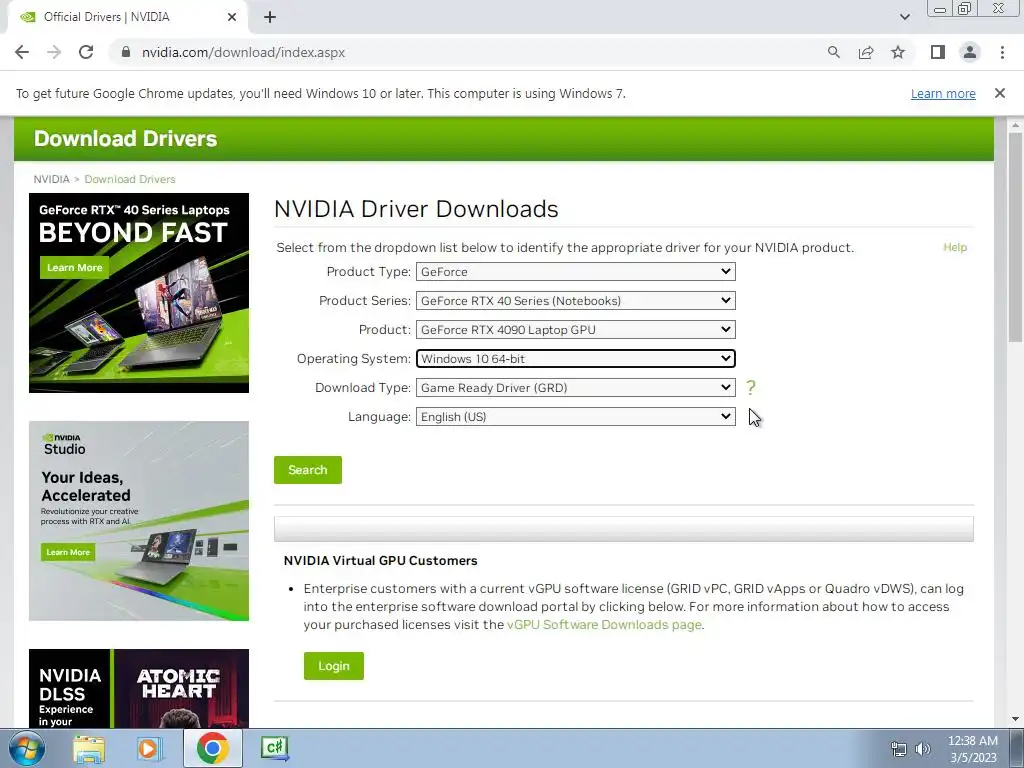Click the volume speaker tray icon

923,749
